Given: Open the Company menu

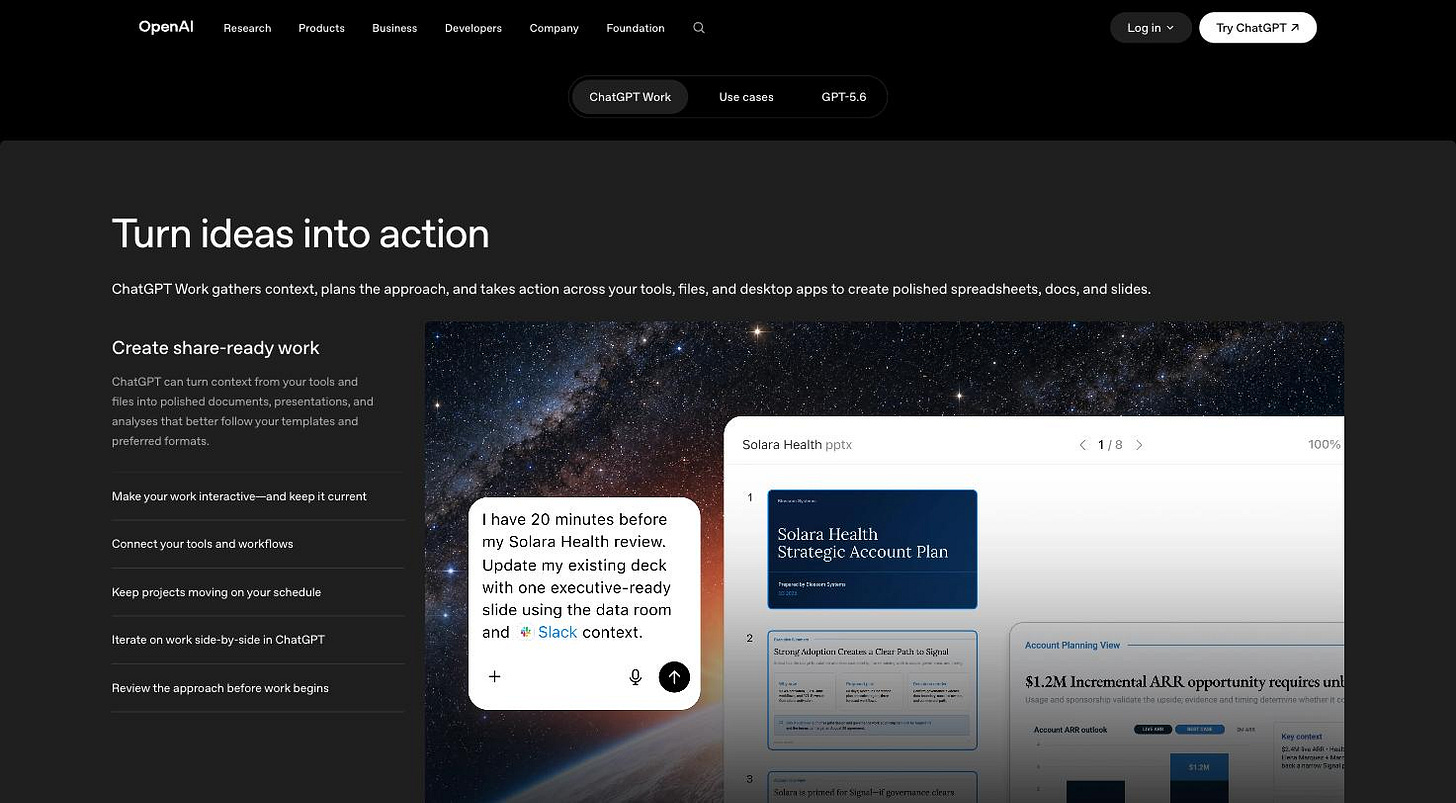Looking at the screenshot, I should click(554, 28).
